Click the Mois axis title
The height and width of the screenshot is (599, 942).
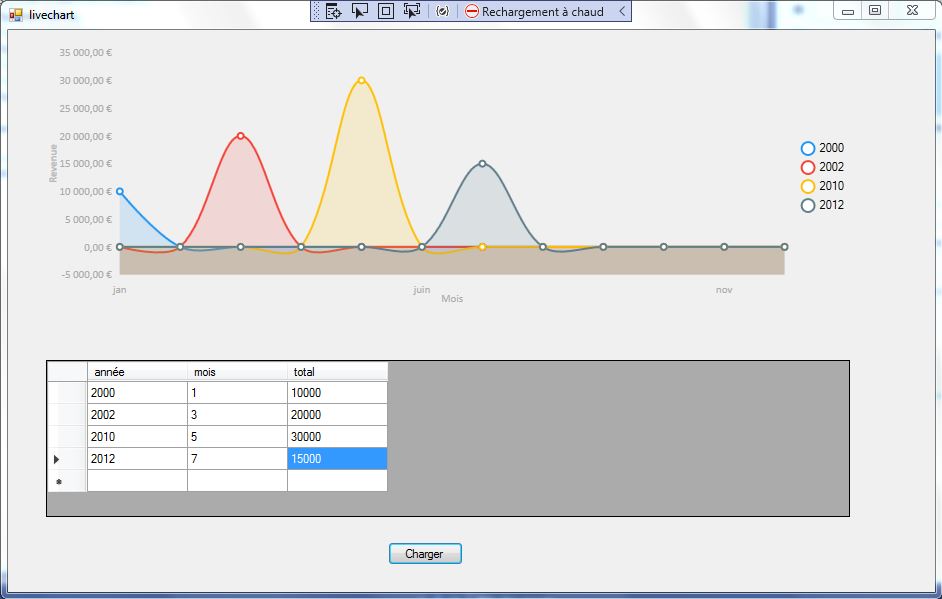pyautogui.click(x=452, y=299)
